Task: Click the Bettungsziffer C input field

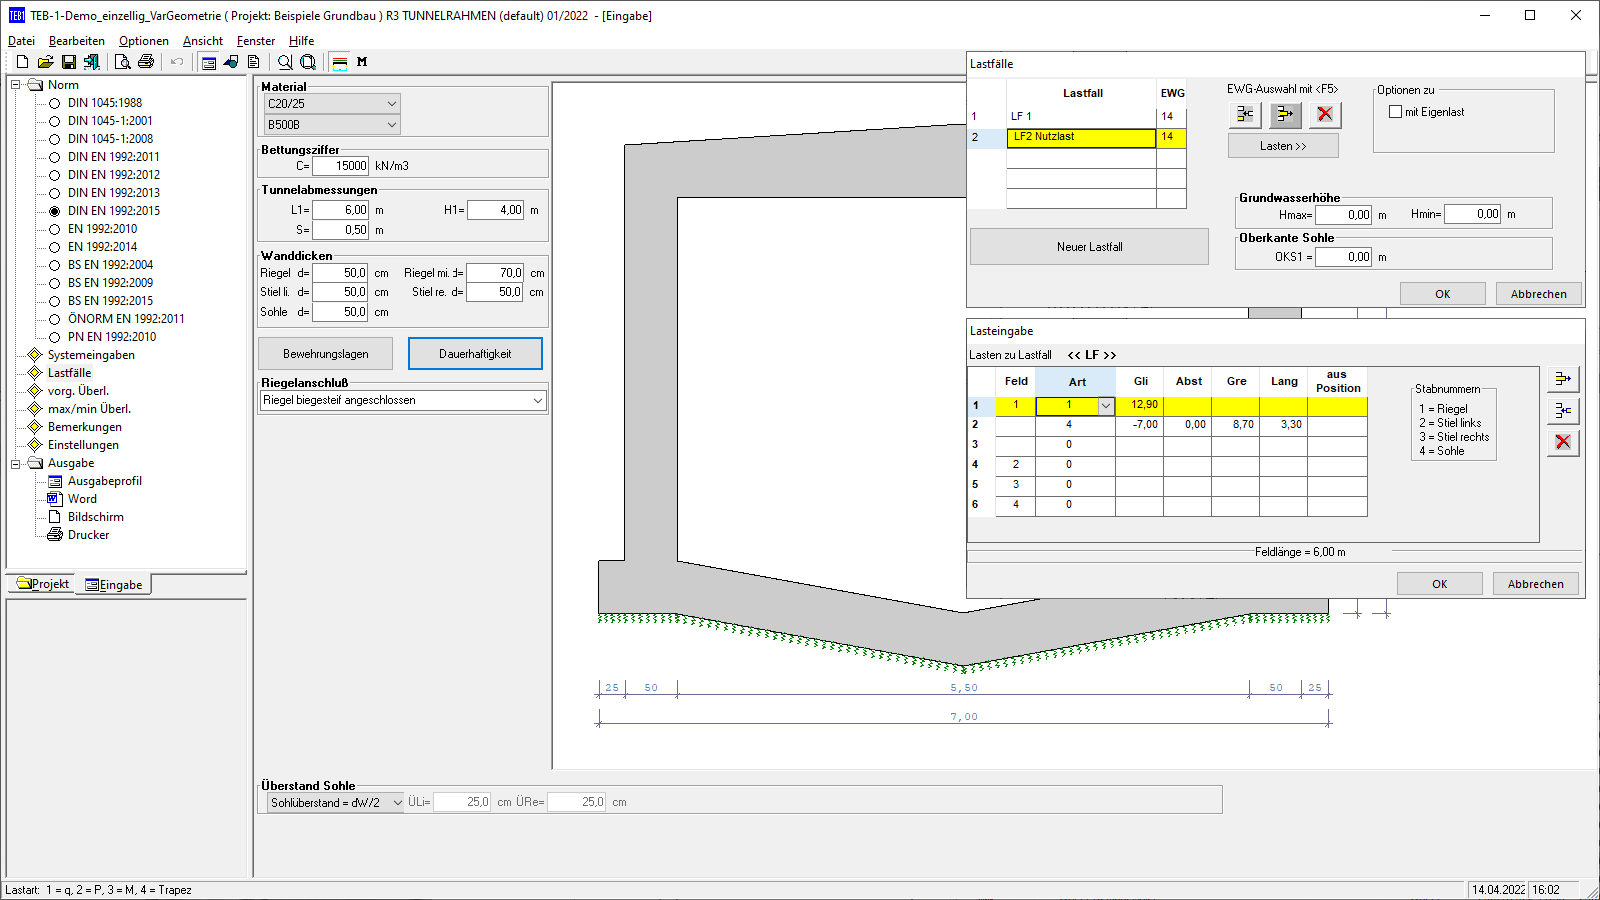Action: pyautogui.click(x=341, y=166)
